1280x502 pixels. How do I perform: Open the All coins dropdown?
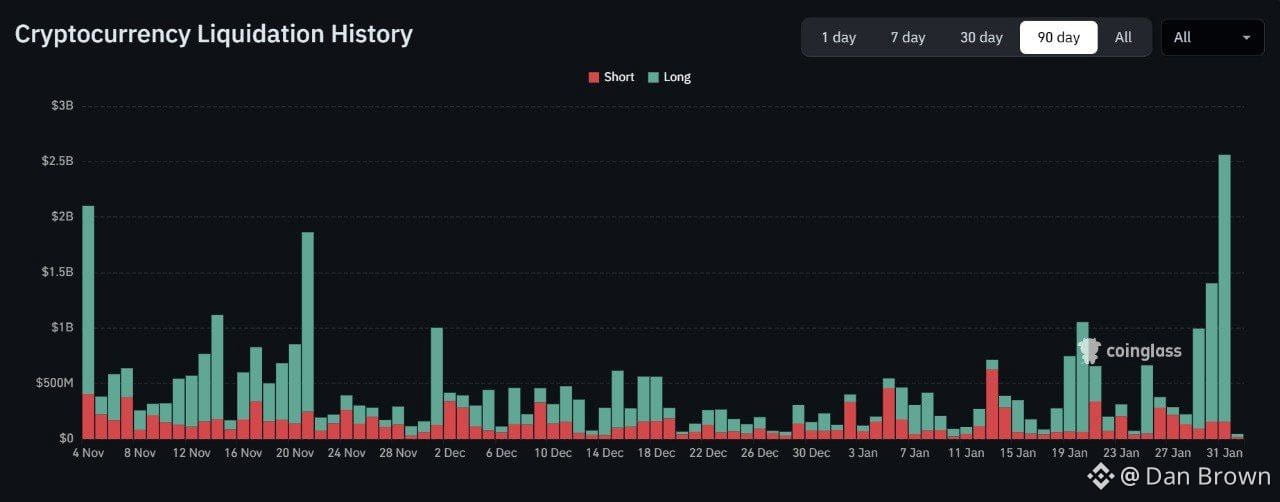[1212, 37]
